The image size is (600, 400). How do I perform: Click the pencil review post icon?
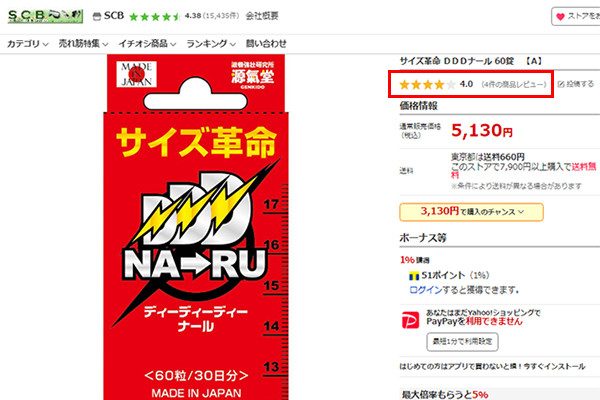click(x=561, y=84)
